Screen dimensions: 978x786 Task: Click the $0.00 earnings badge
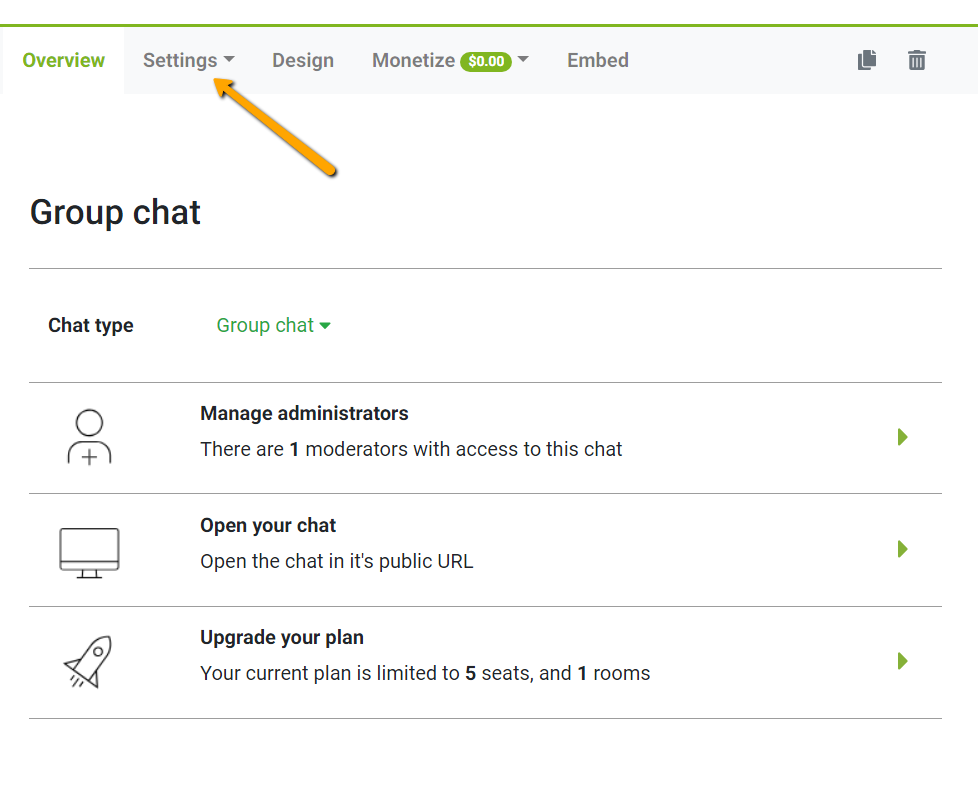pyautogui.click(x=486, y=61)
